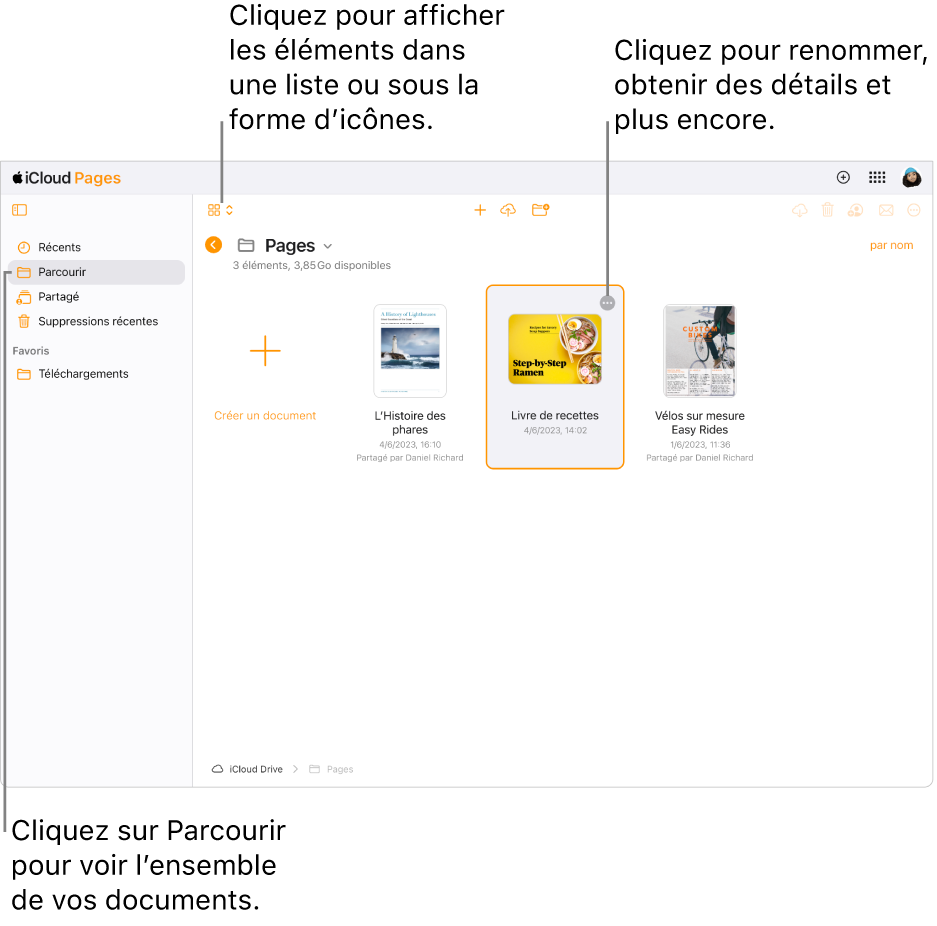Click the plus icon to add a document
This screenshot has width=937, height=926.
pos(479,210)
